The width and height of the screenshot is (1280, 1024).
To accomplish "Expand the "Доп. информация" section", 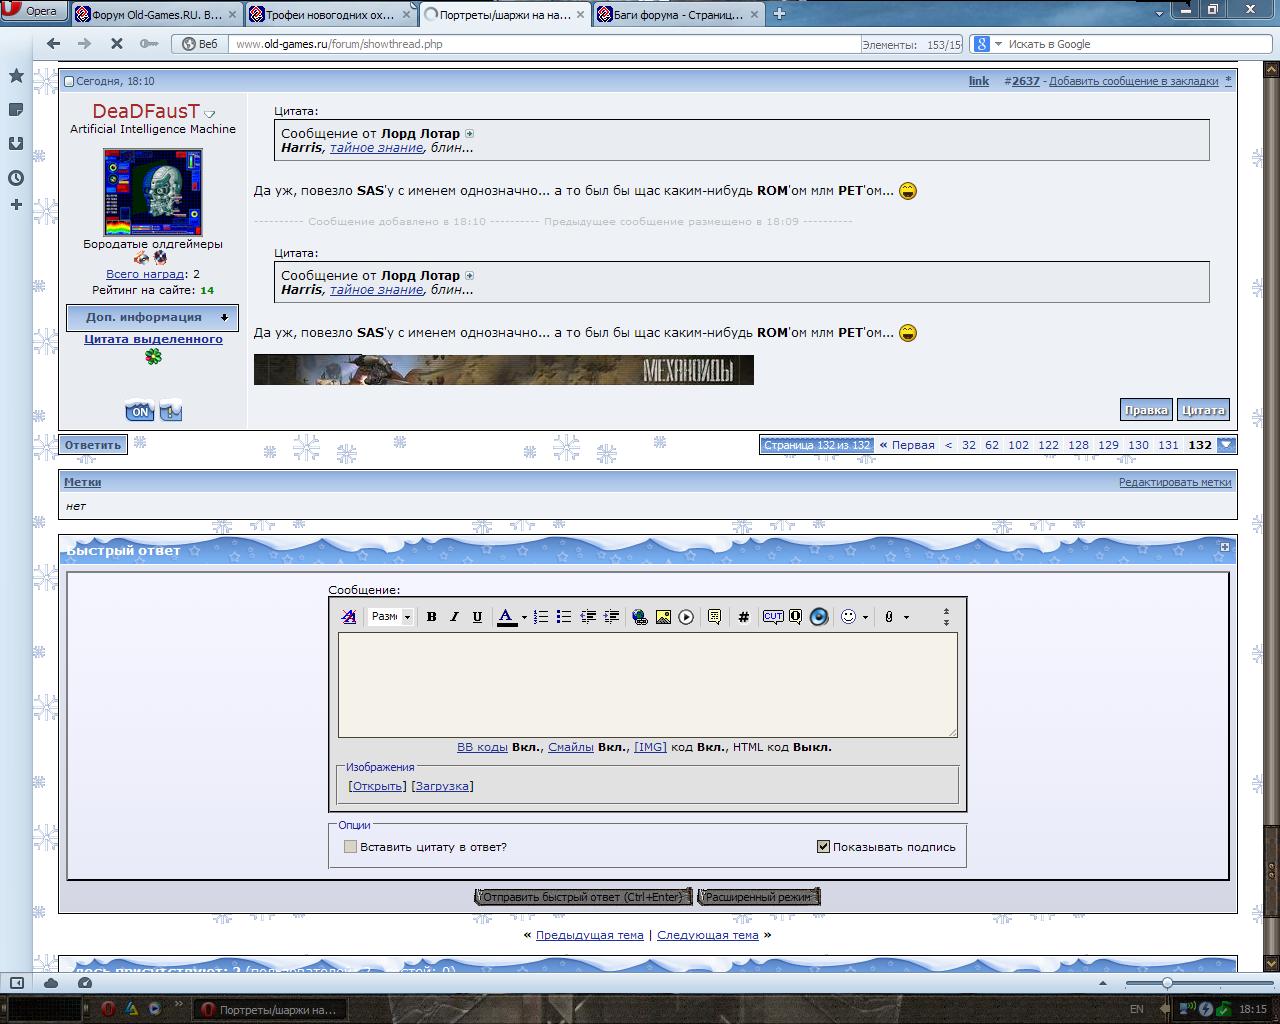I will [152, 318].
